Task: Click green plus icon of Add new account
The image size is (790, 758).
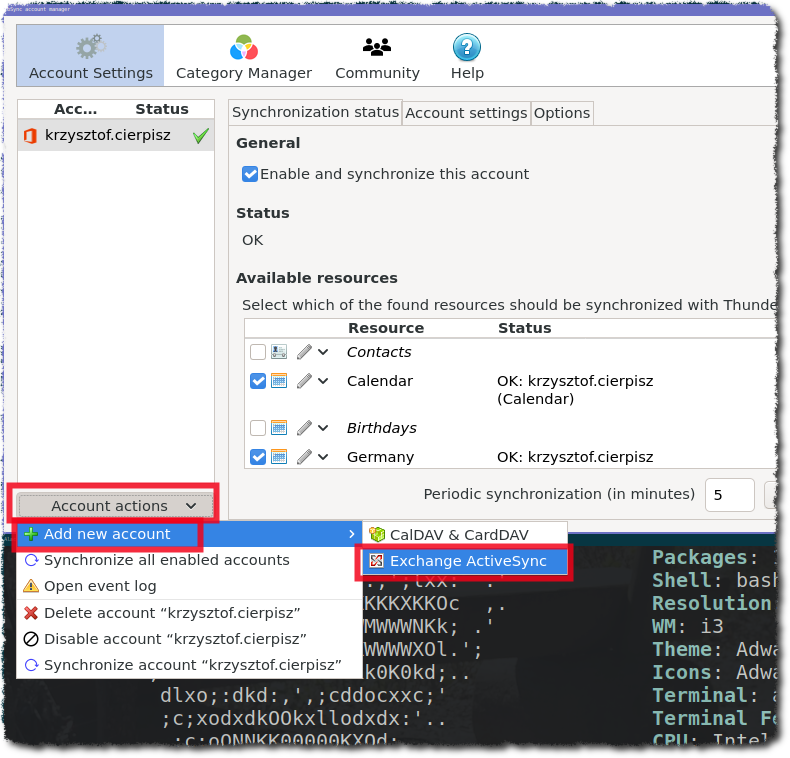Action: point(31,534)
